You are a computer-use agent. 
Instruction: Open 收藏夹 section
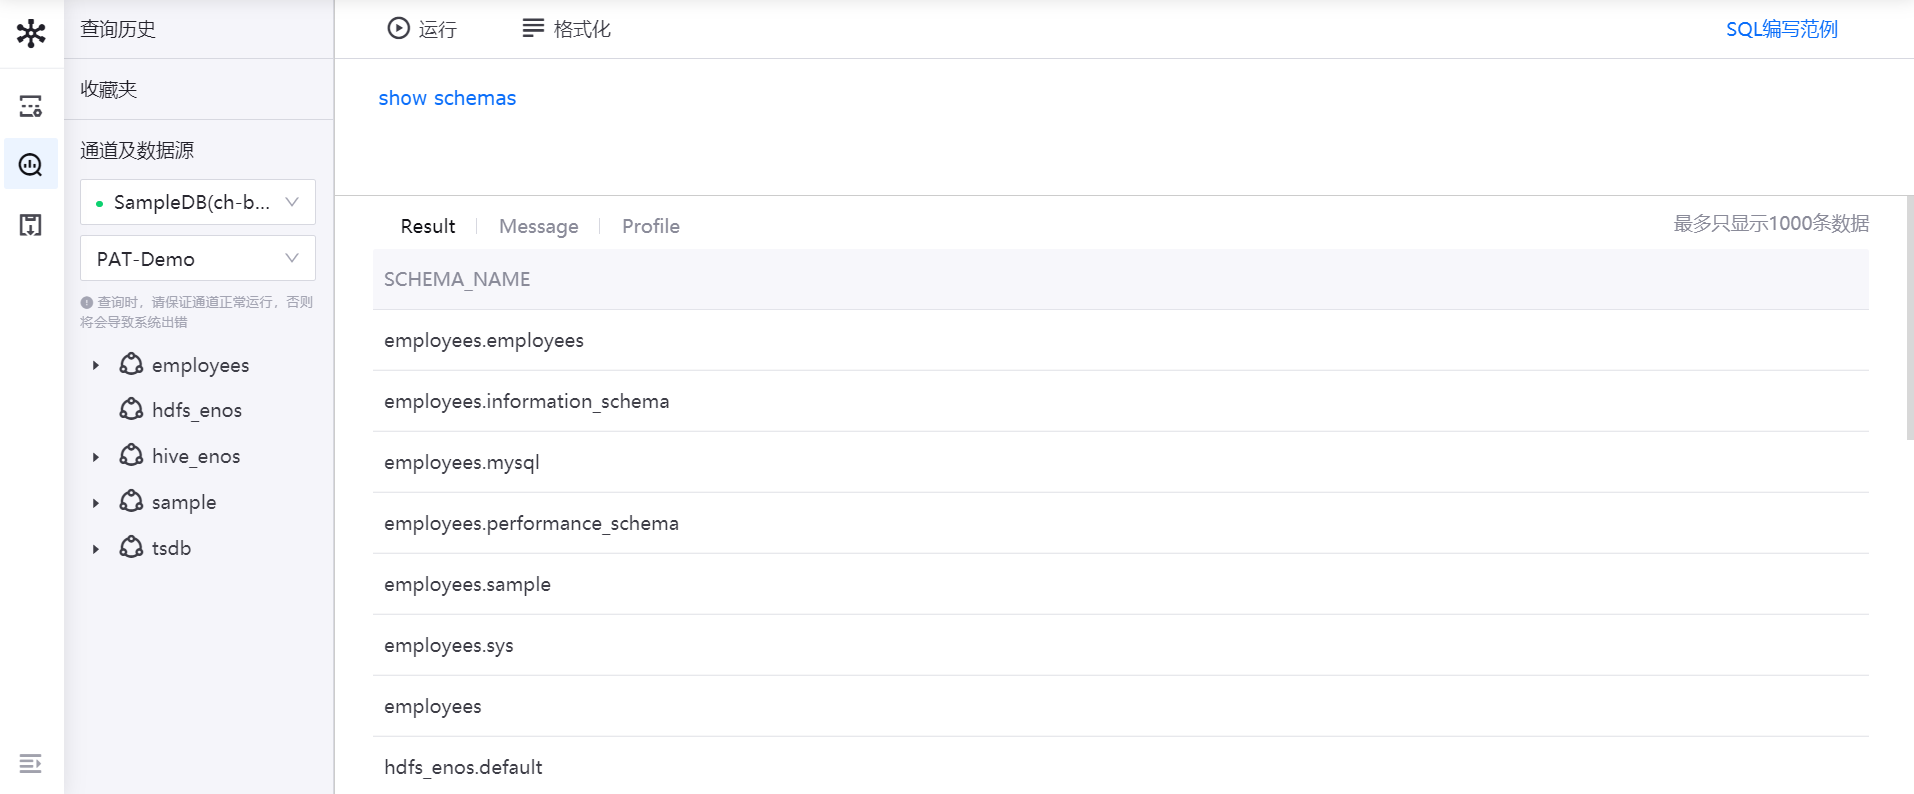[x=108, y=89]
